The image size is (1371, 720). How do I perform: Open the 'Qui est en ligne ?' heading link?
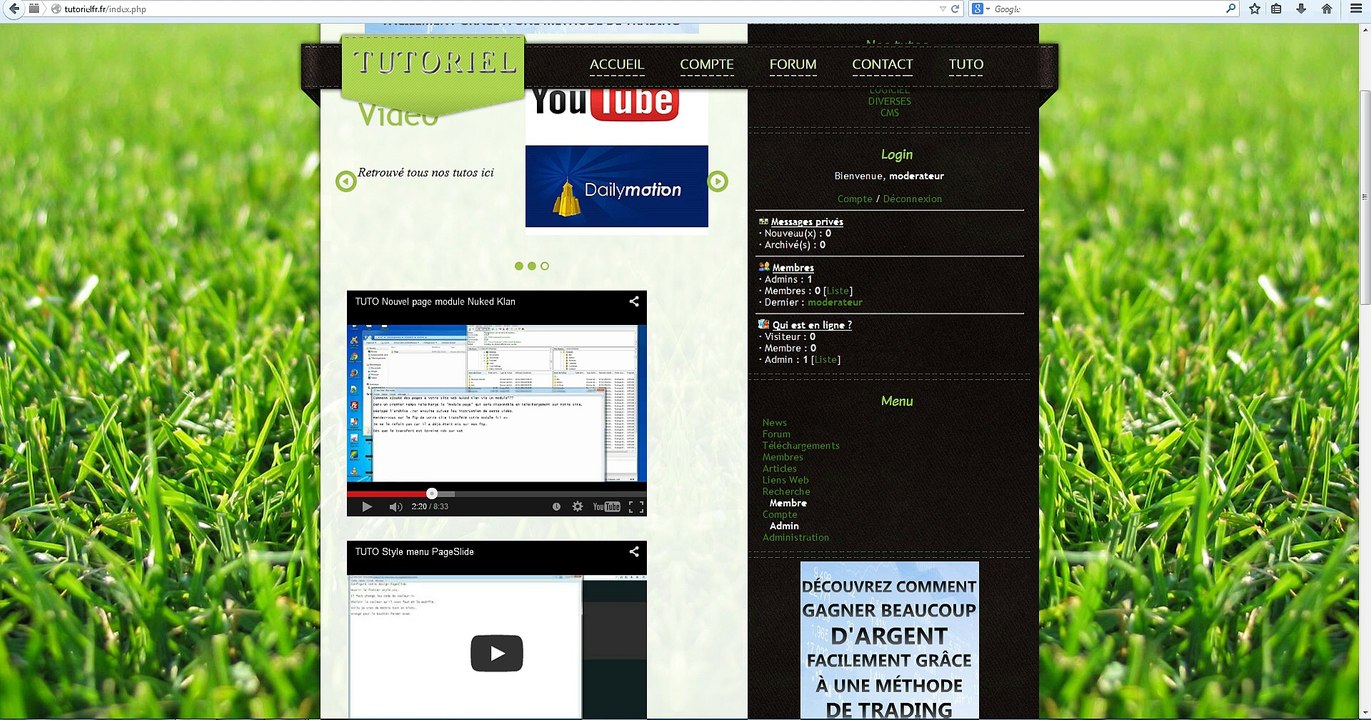(x=812, y=325)
